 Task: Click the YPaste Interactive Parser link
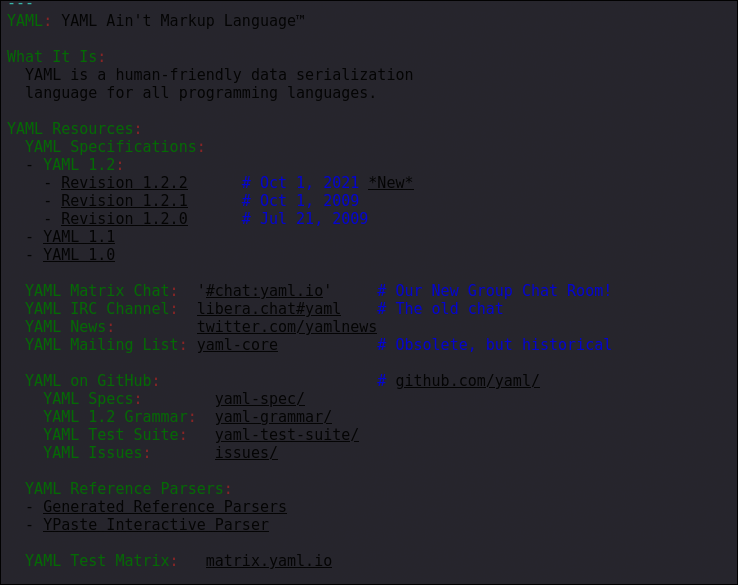point(156,525)
